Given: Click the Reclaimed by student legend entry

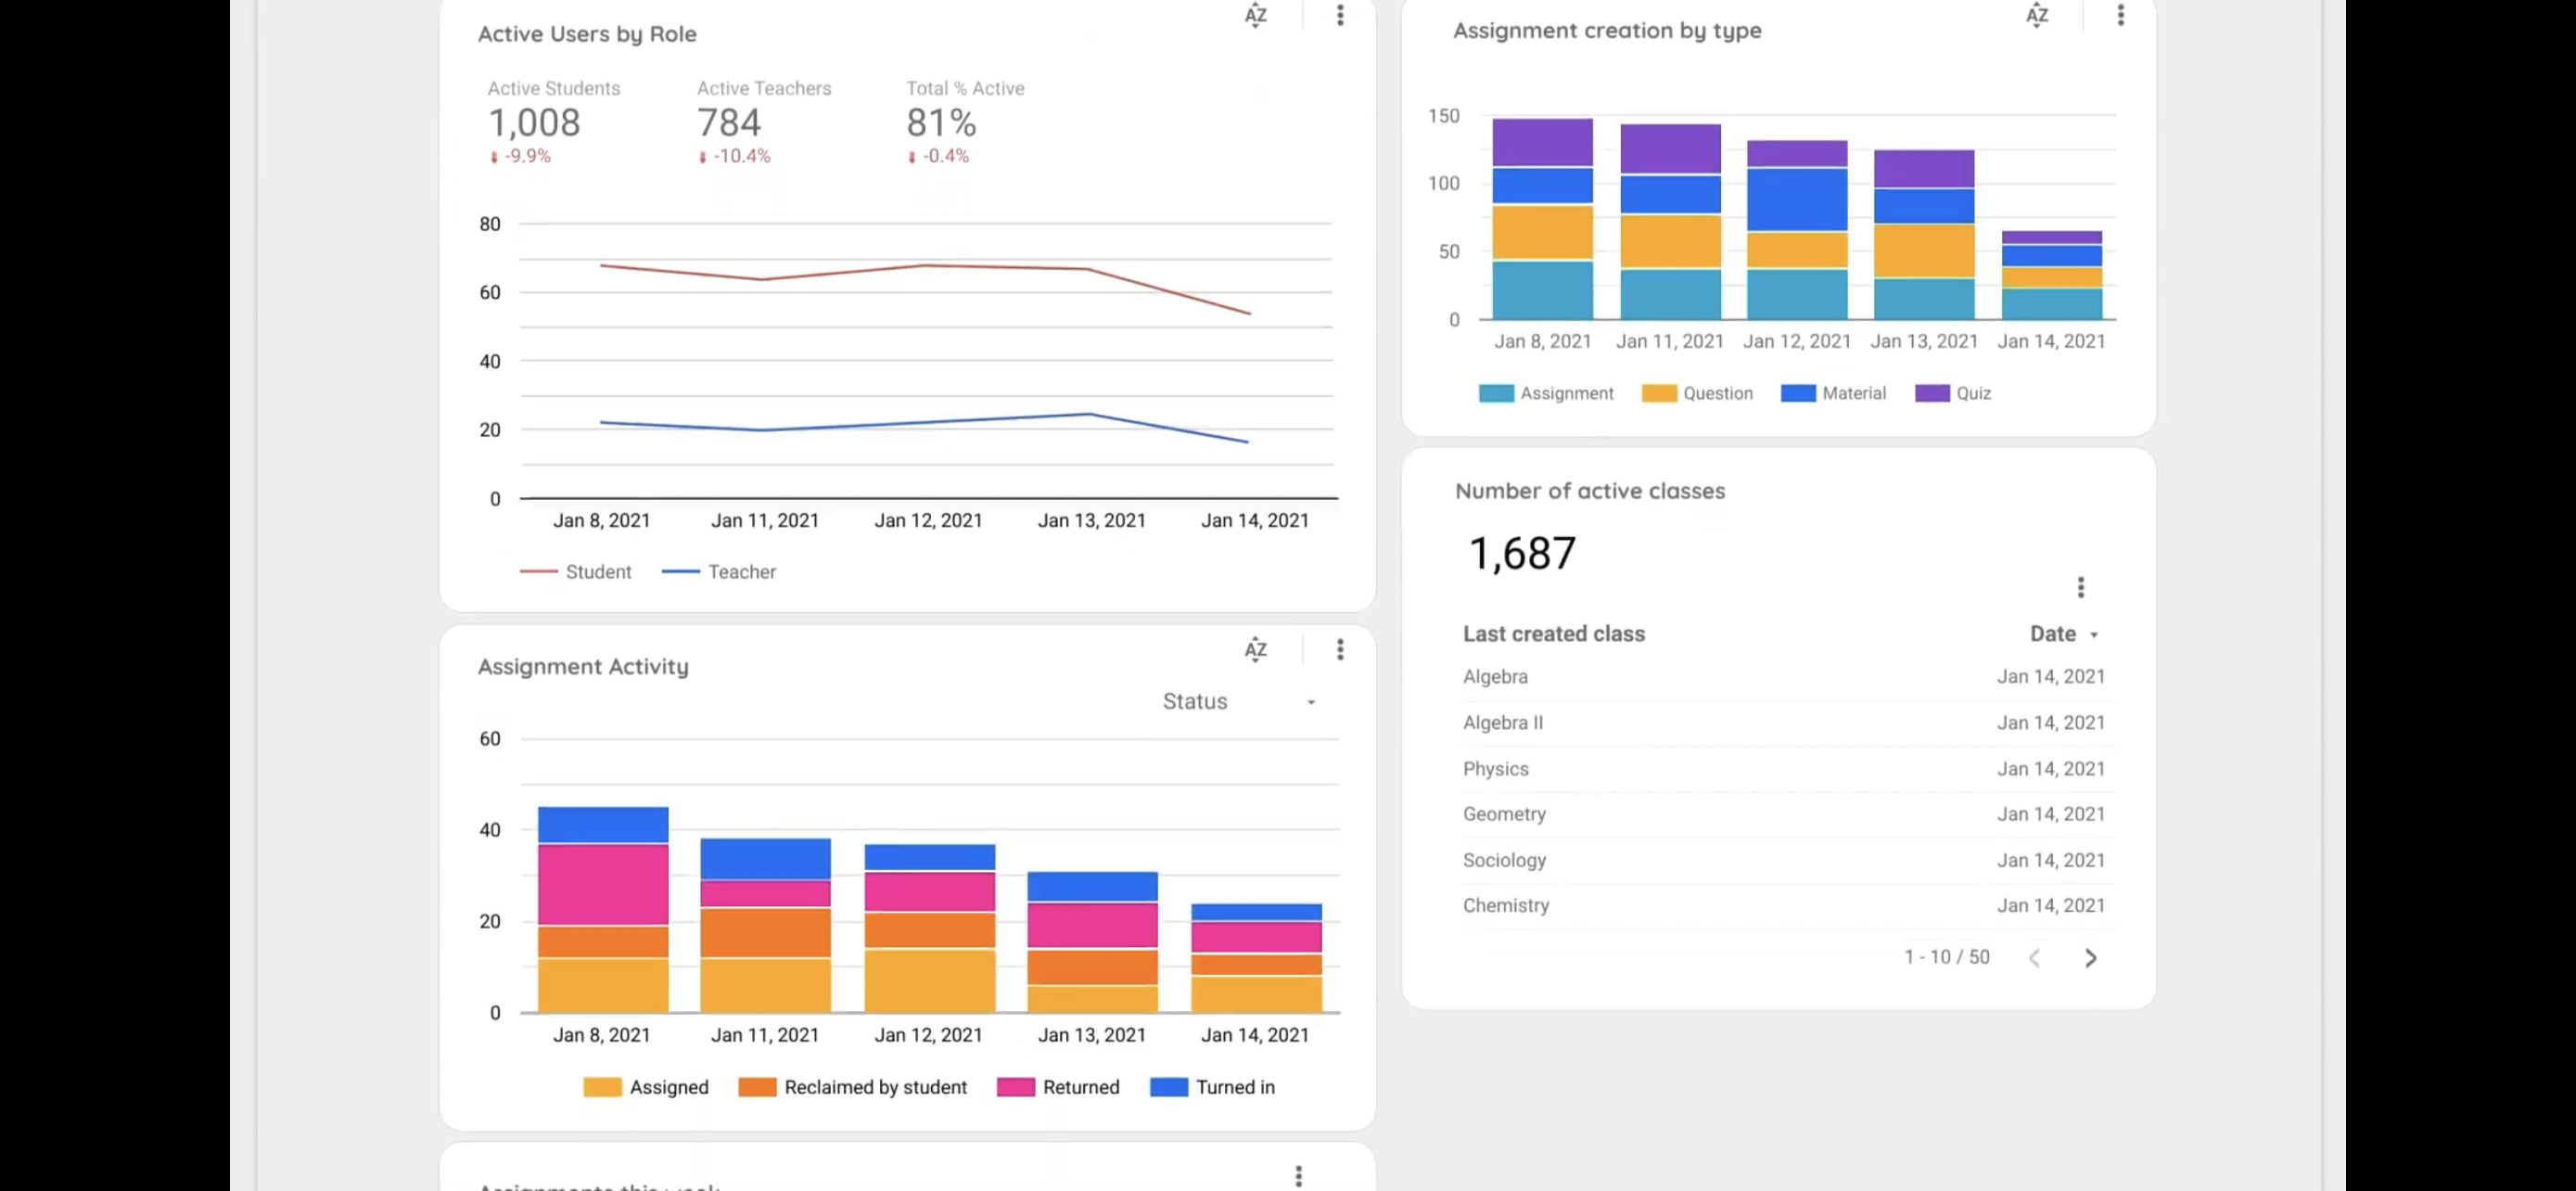Looking at the screenshot, I should tap(874, 1087).
